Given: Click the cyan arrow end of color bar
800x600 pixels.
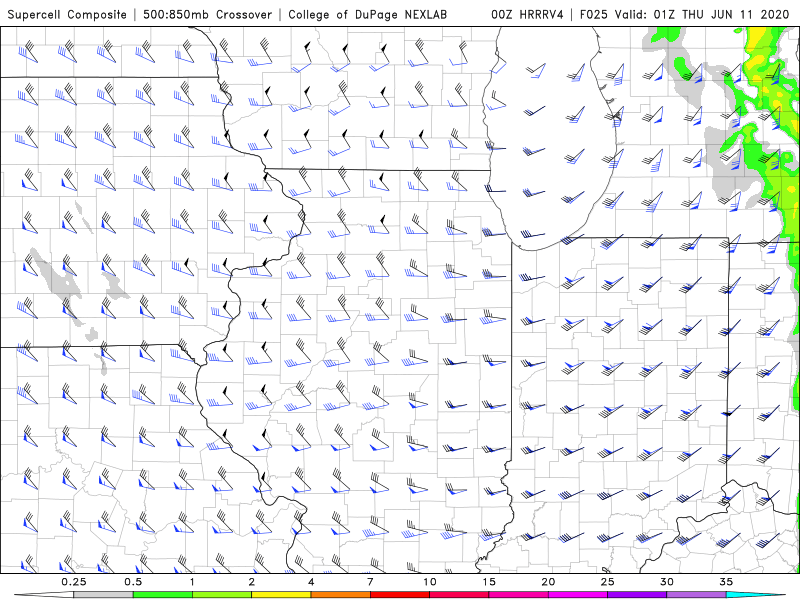Looking at the screenshot, I should coord(755,595).
